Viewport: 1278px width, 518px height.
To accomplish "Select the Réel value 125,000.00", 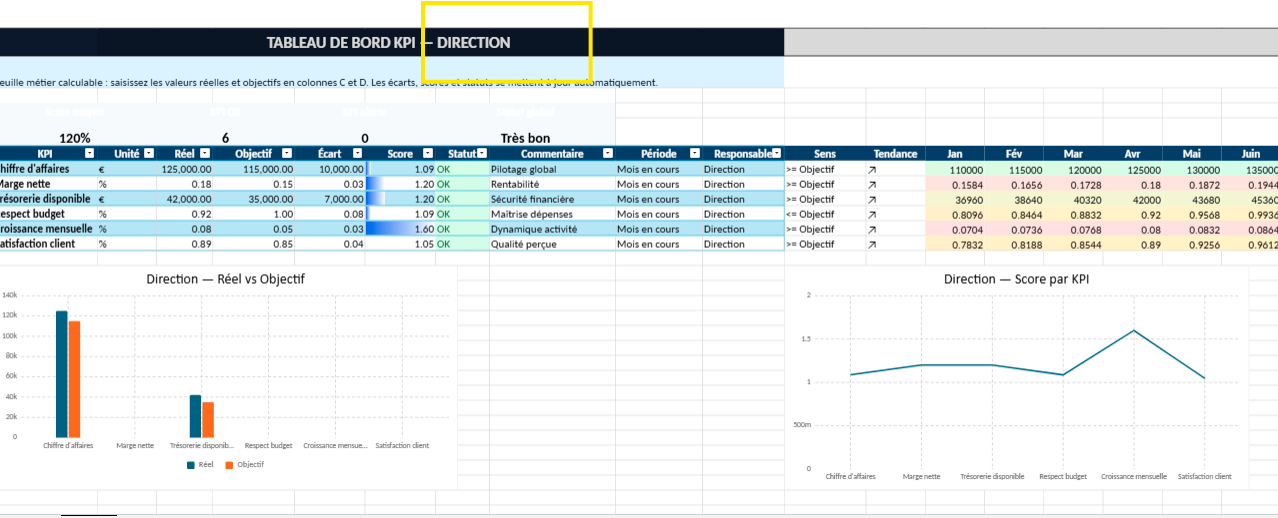I will [x=186, y=170].
